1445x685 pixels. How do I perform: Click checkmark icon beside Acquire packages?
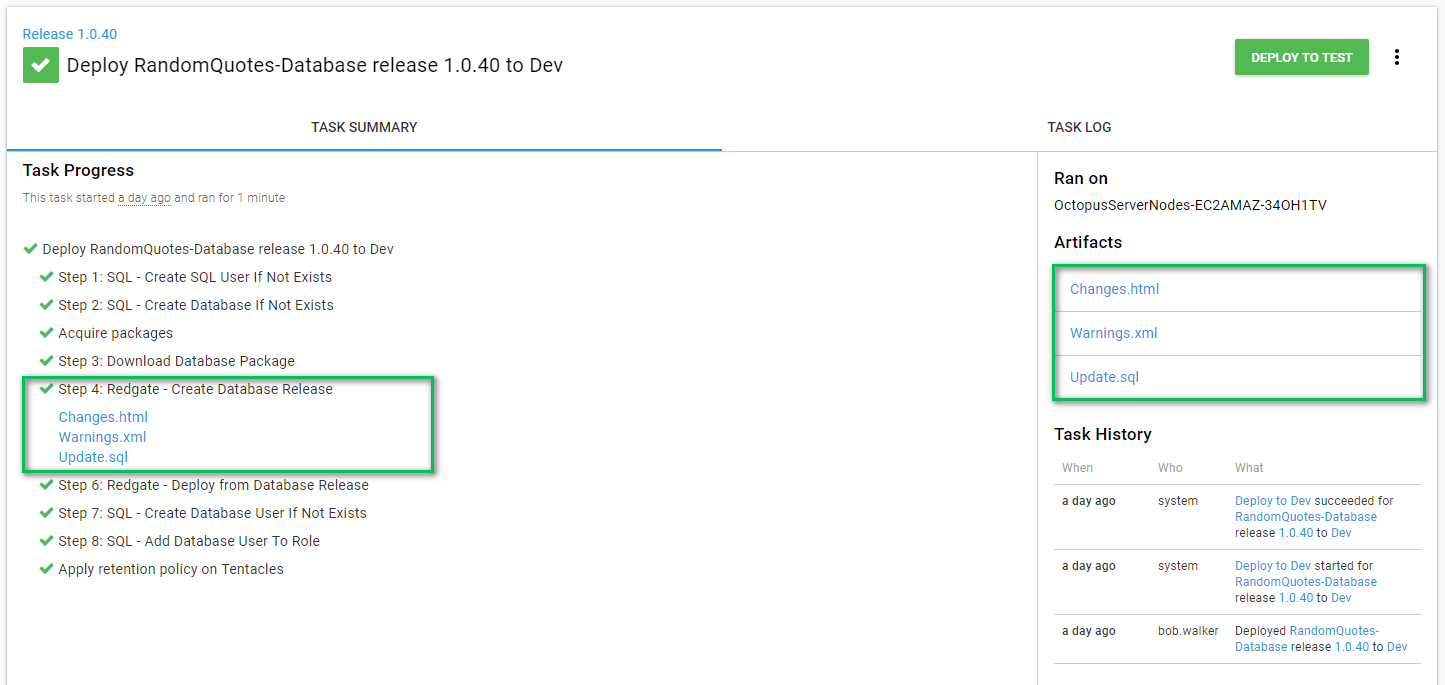46,333
